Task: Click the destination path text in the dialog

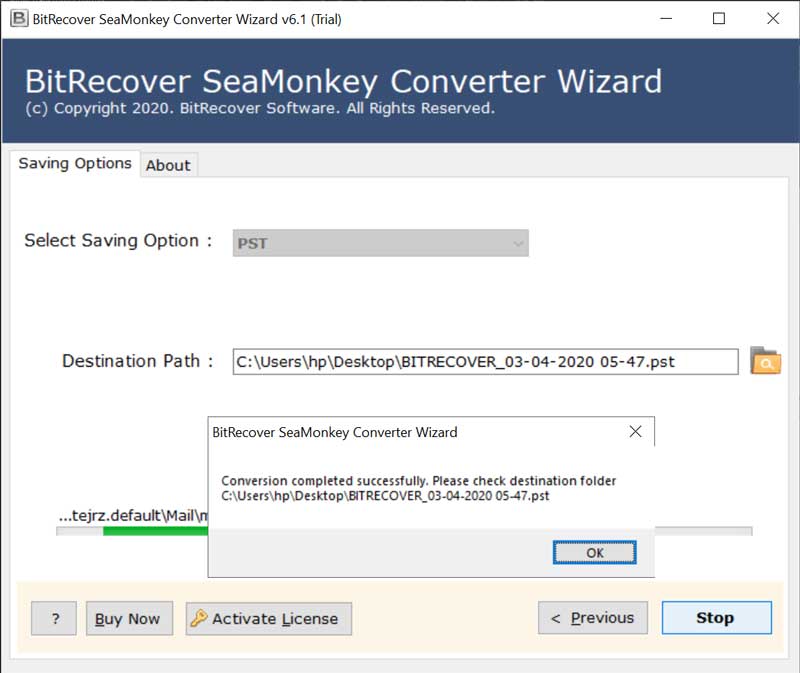Action: [385, 496]
